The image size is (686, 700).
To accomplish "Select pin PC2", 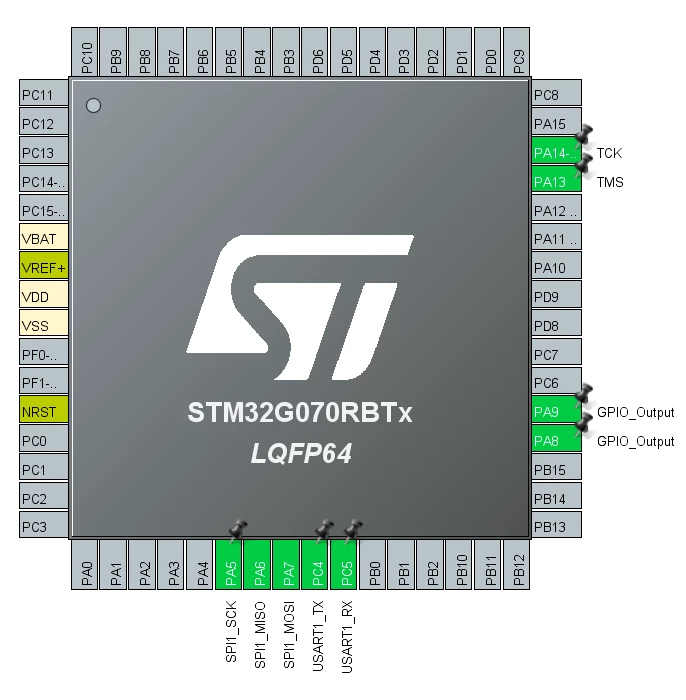I will [x=44, y=498].
